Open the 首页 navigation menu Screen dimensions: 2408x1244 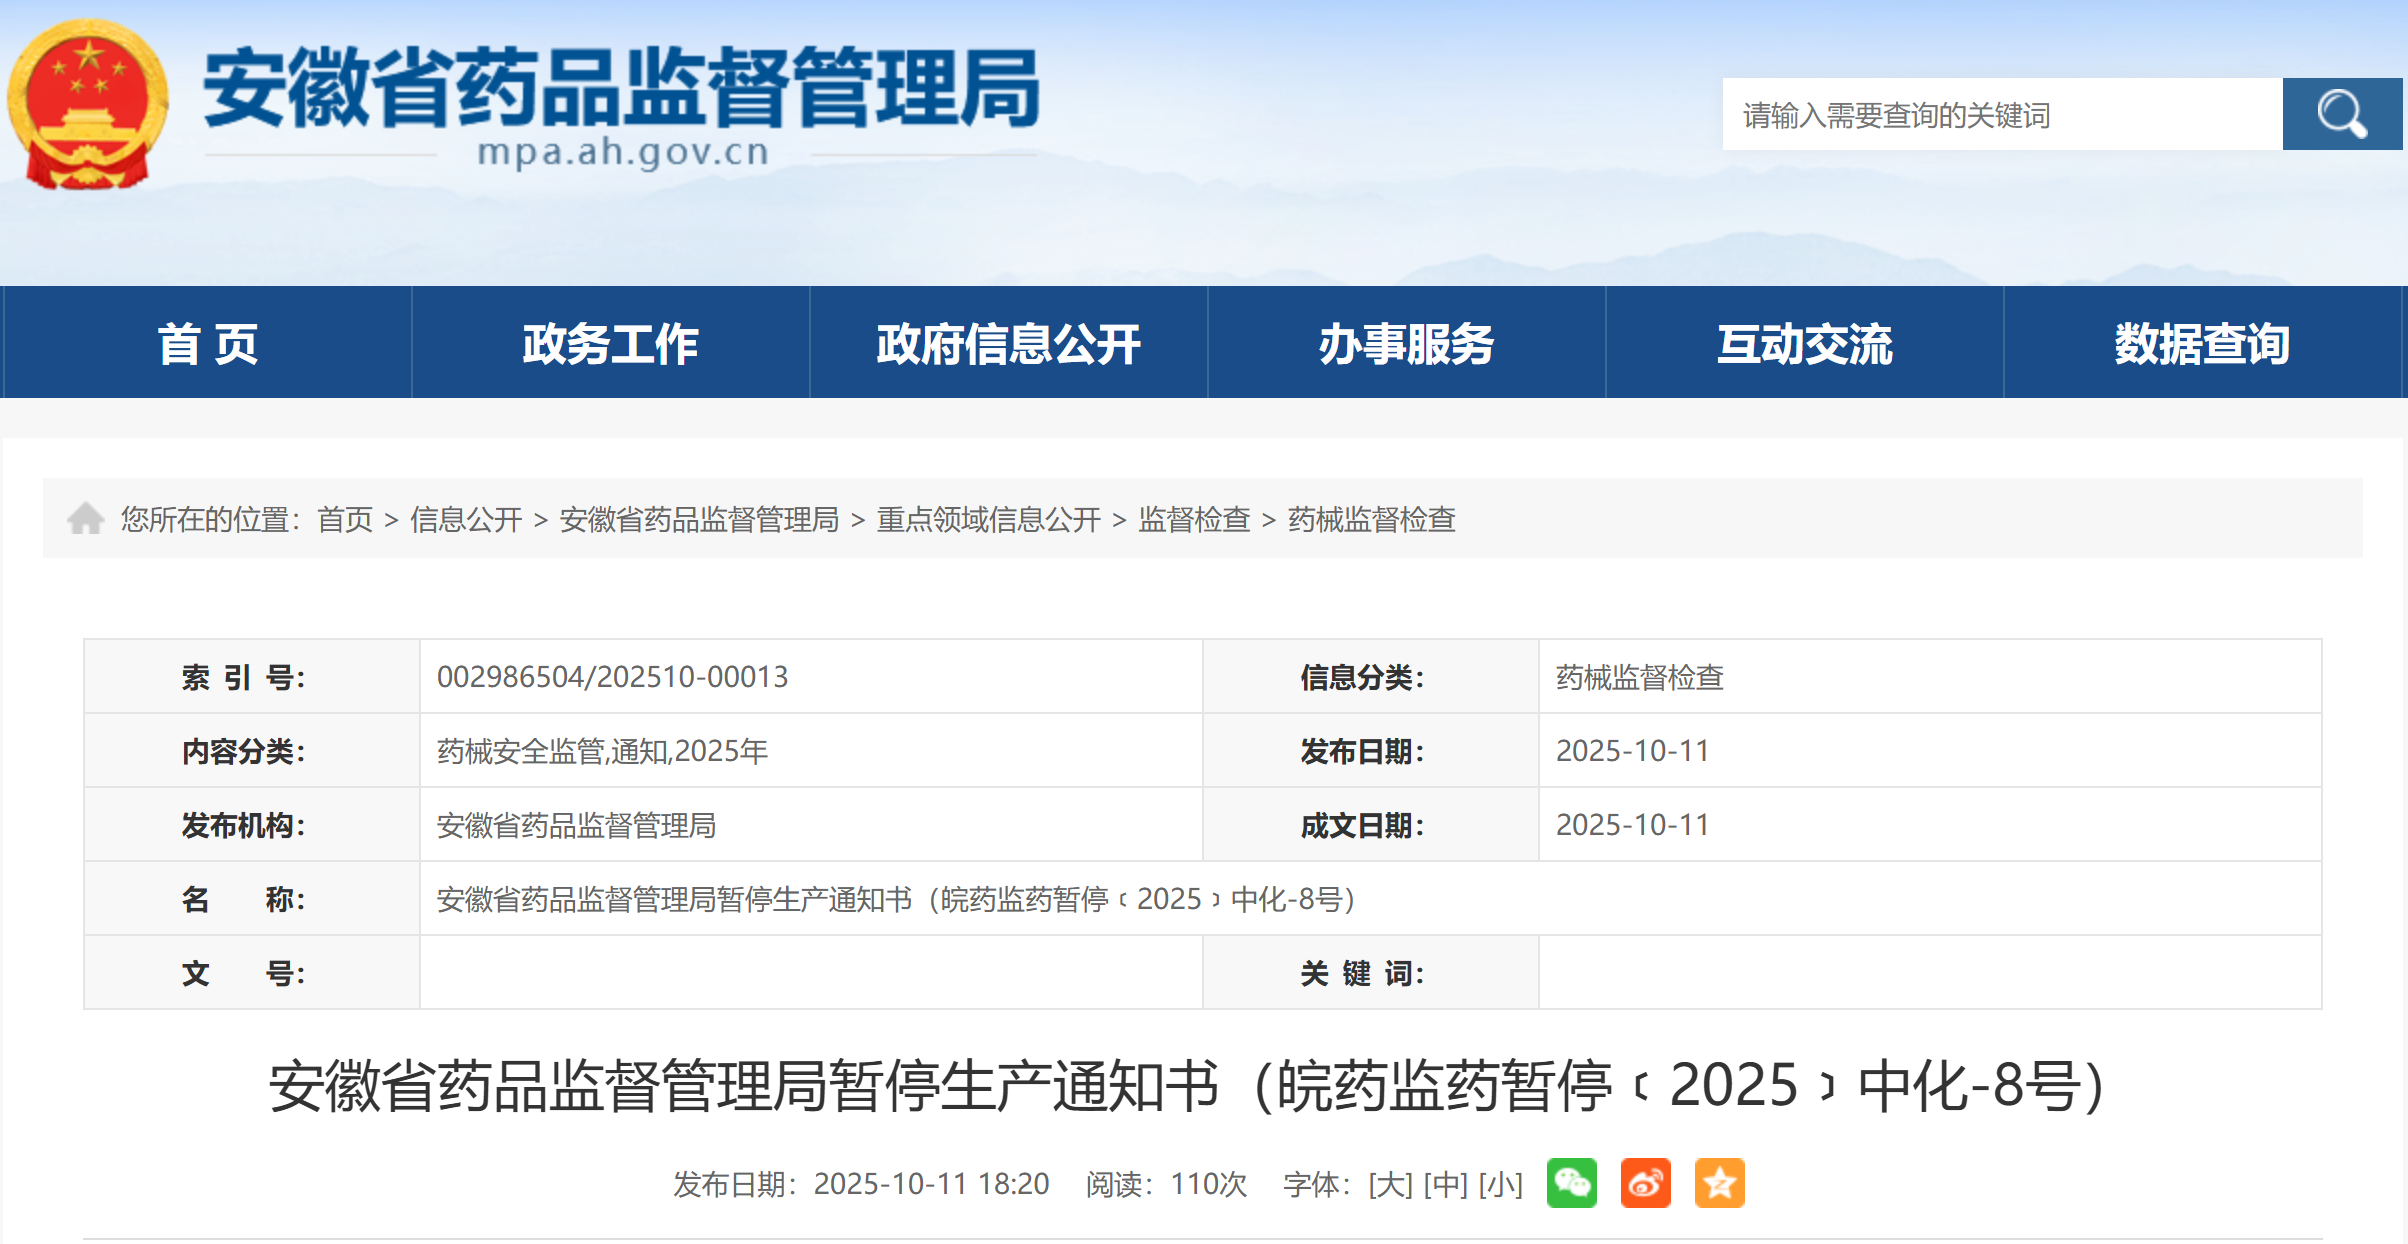point(208,343)
